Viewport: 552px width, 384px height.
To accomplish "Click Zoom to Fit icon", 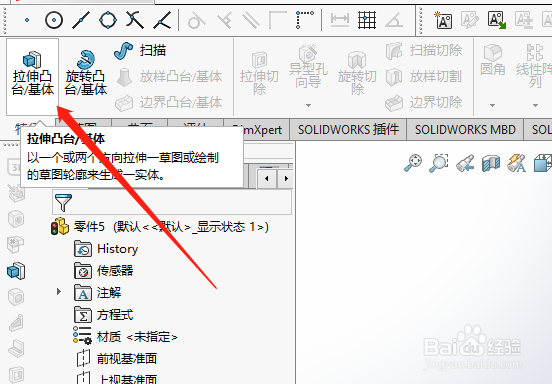I will 413,163.
